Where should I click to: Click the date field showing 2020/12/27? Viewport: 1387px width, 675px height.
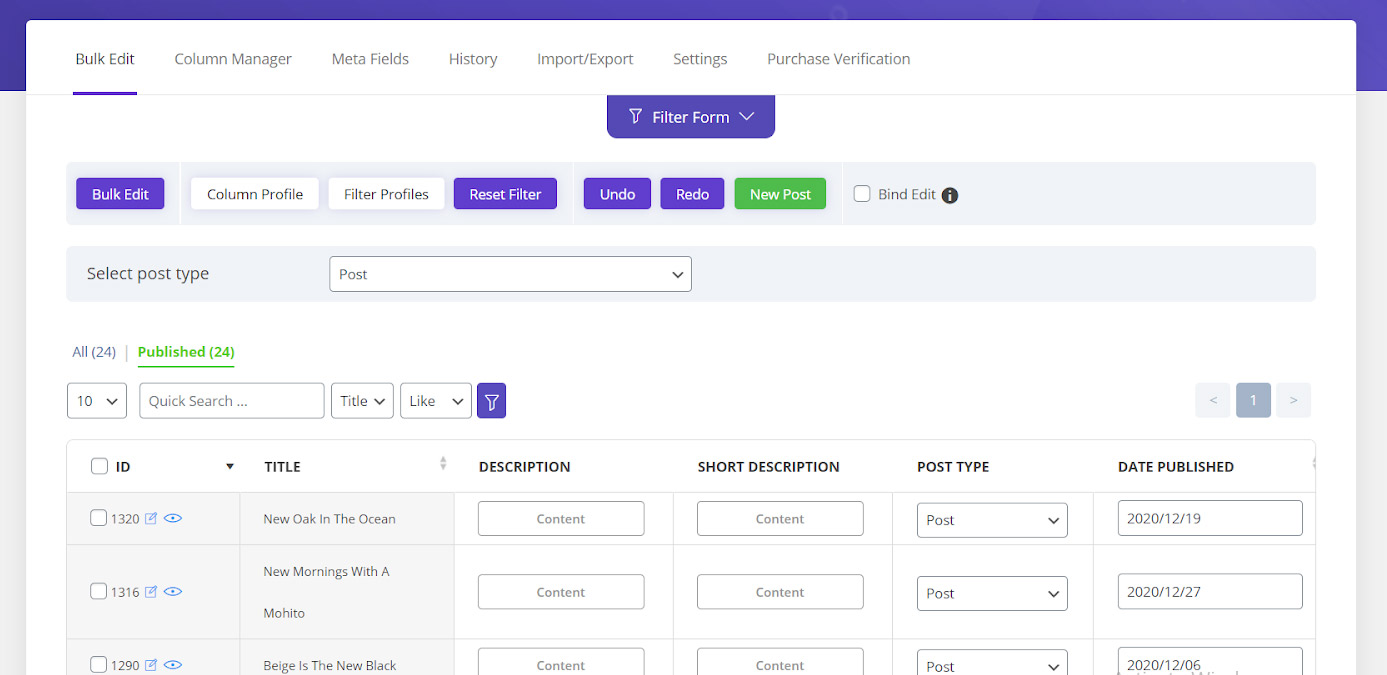coord(1210,591)
